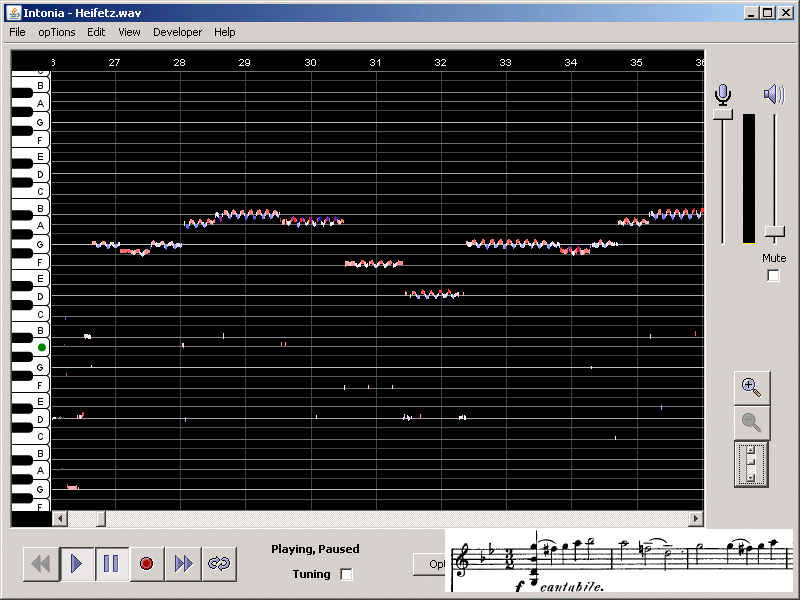The height and width of the screenshot is (600, 800).
Task: Open the Edit menu
Action: (96, 32)
